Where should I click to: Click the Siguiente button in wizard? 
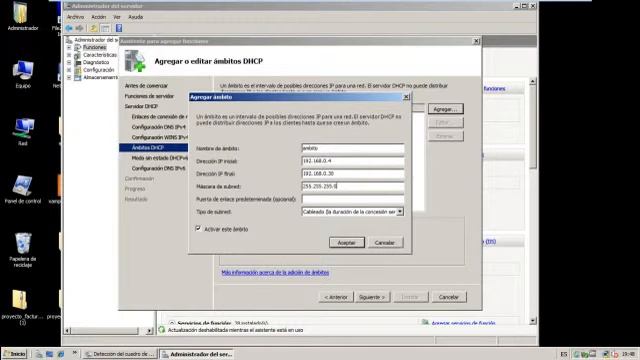tap(372, 297)
